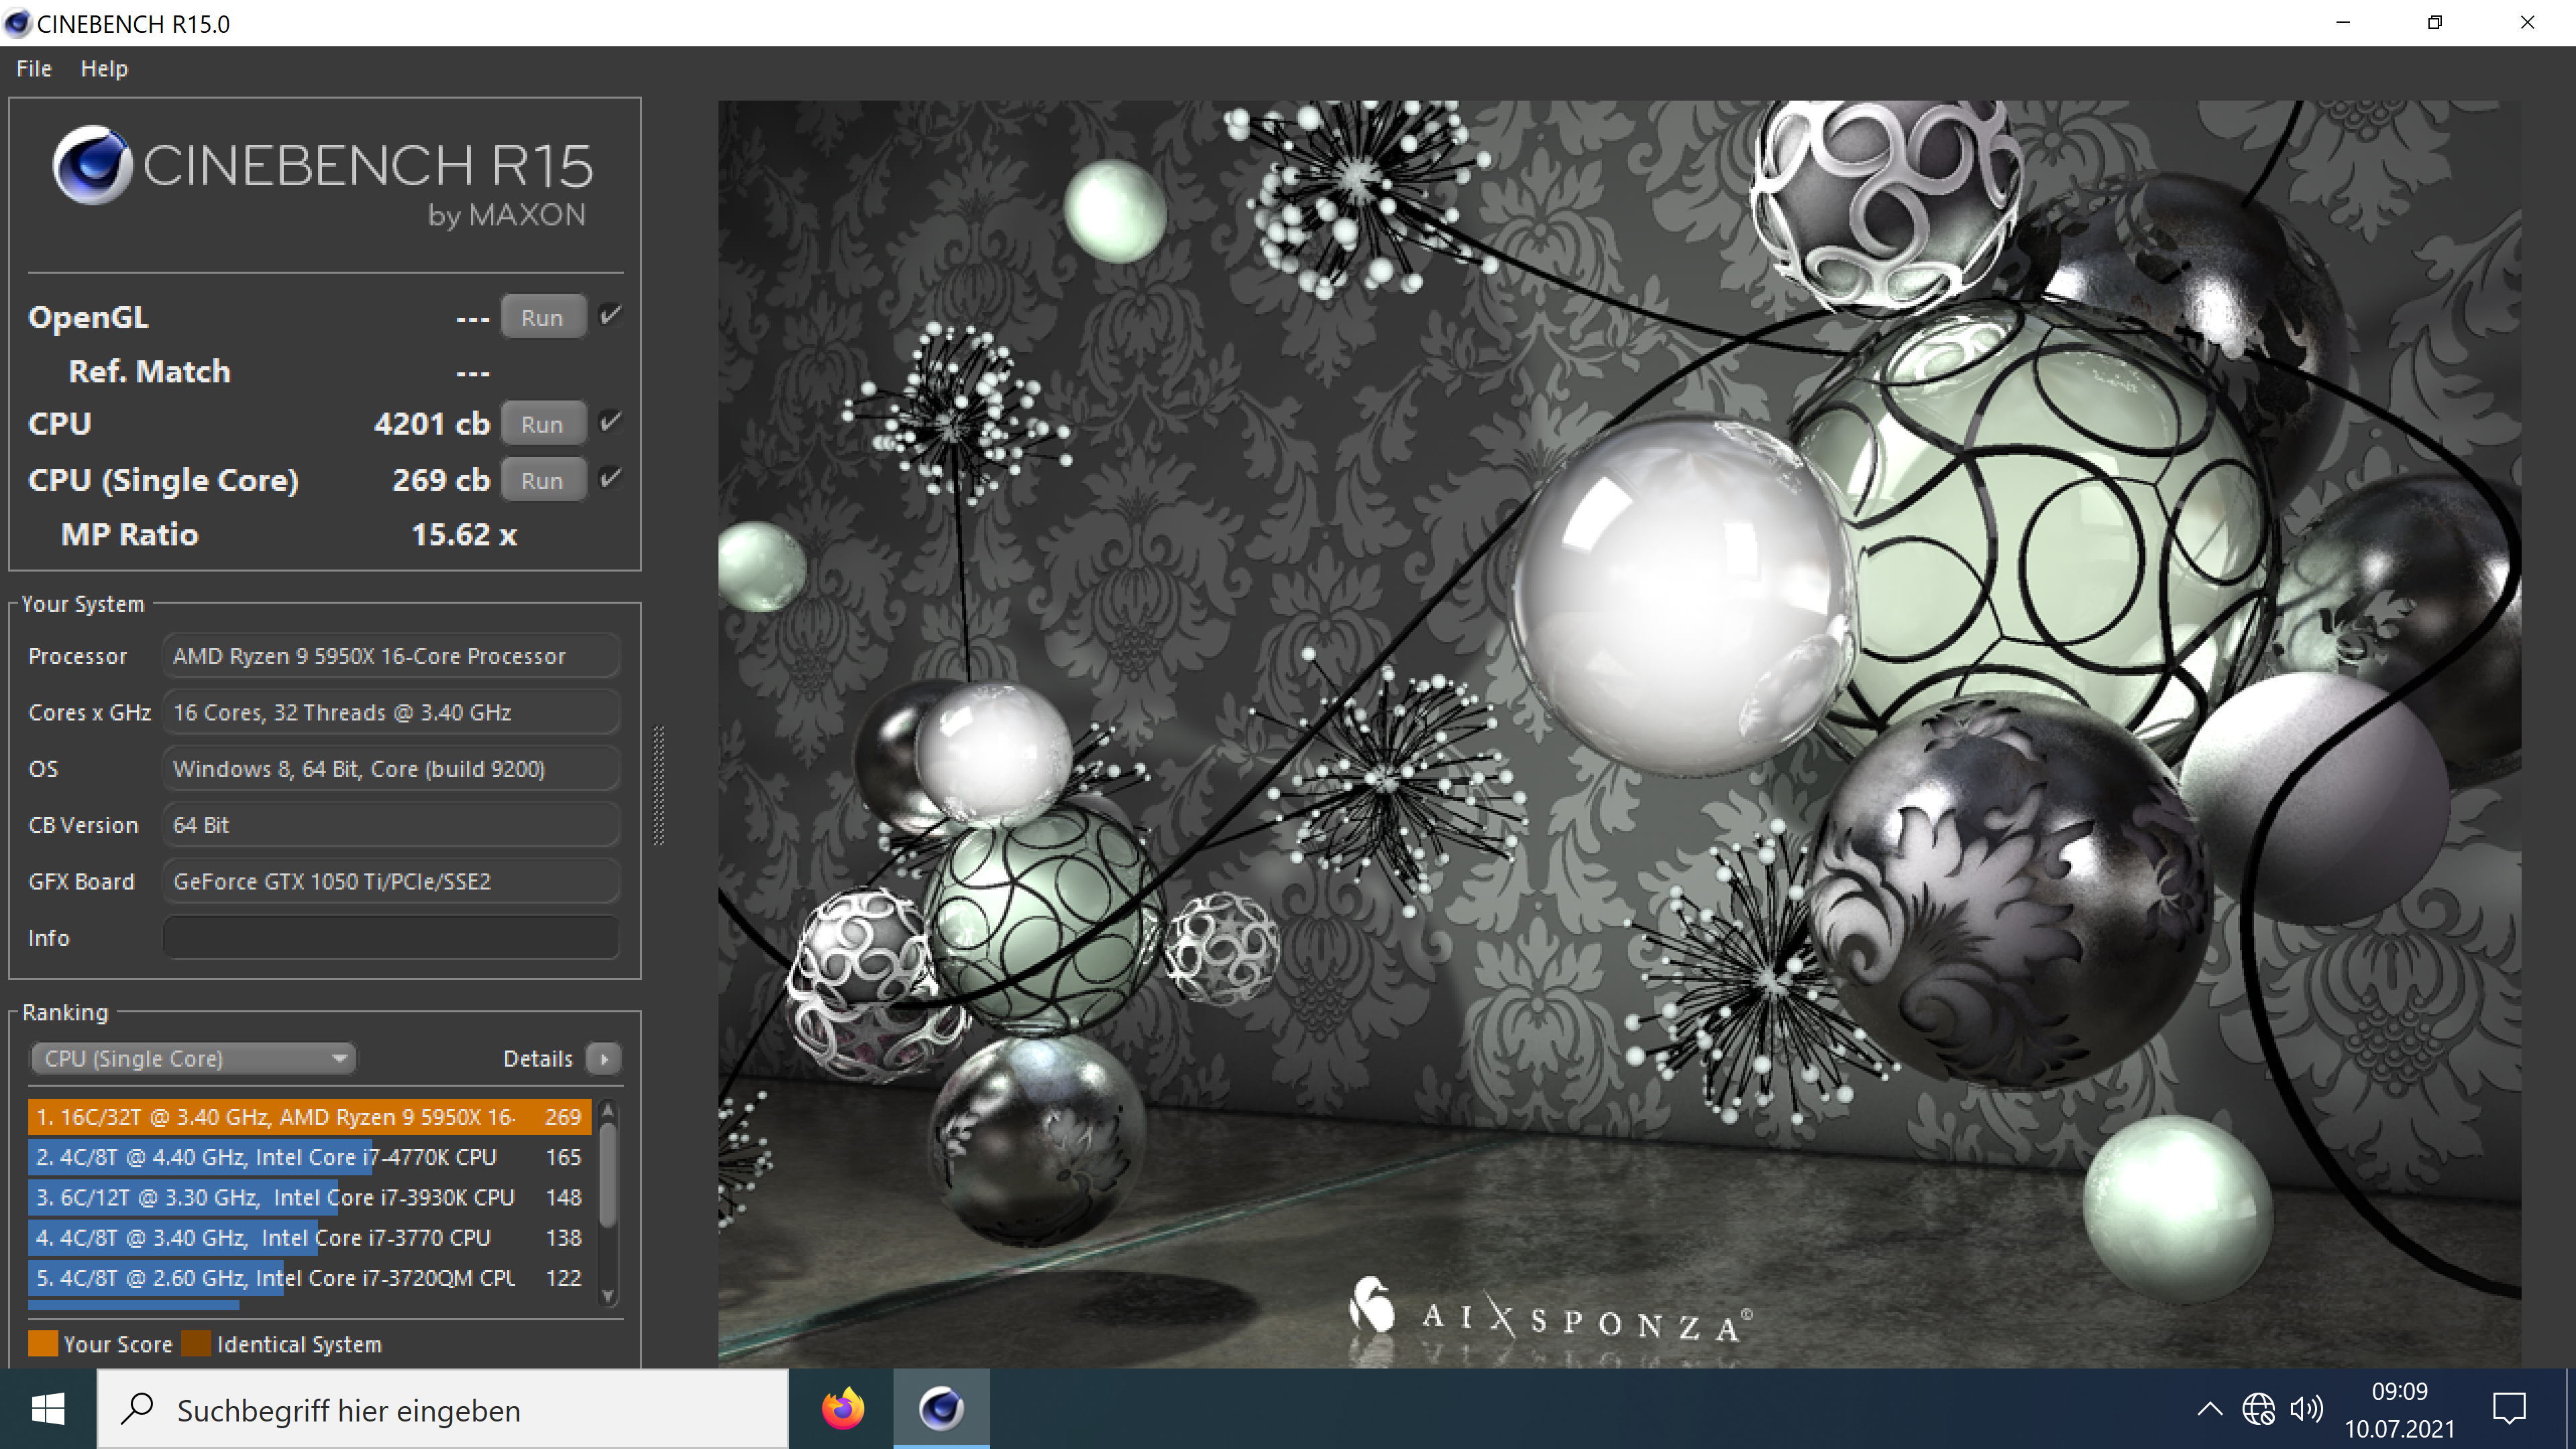Open the Help menu
Image resolution: width=2576 pixels, height=1449 pixels.
(104, 69)
